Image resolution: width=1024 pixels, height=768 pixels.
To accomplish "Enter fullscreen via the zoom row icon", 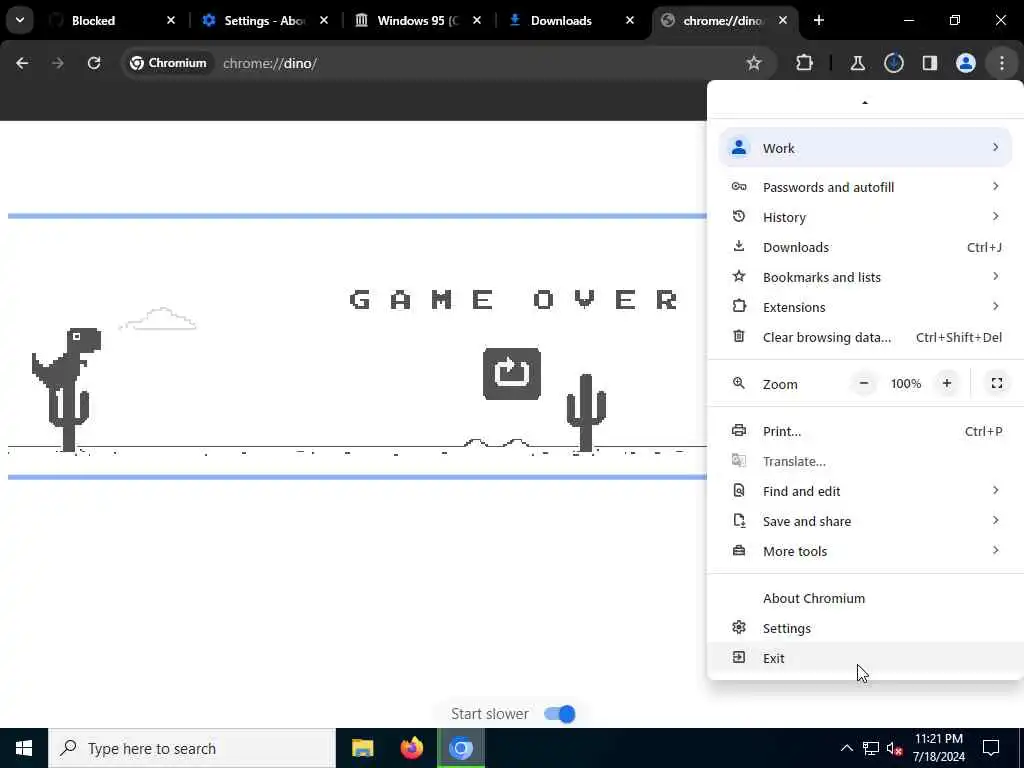I will (x=997, y=383).
